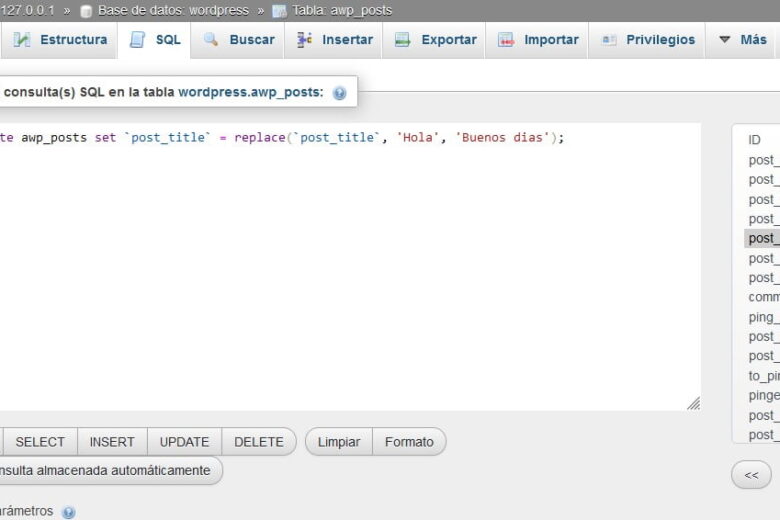Click the Limpiar button
The image size is (780, 520).
coord(339,442)
